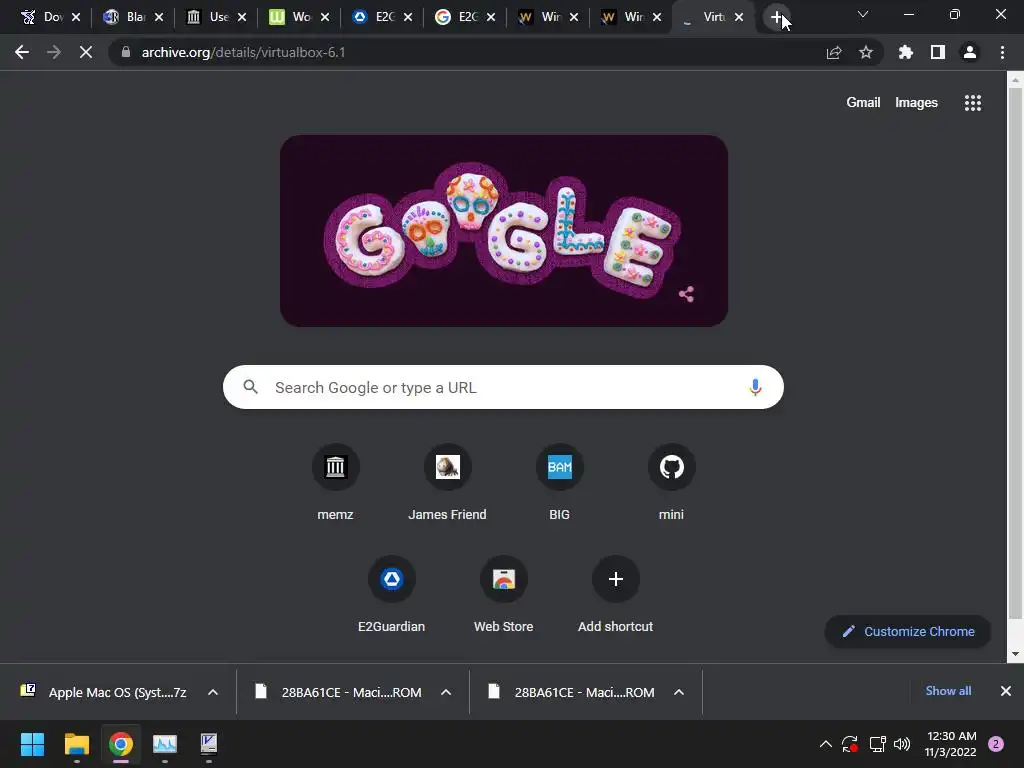Click the forward navigation arrow

coord(54,52)
